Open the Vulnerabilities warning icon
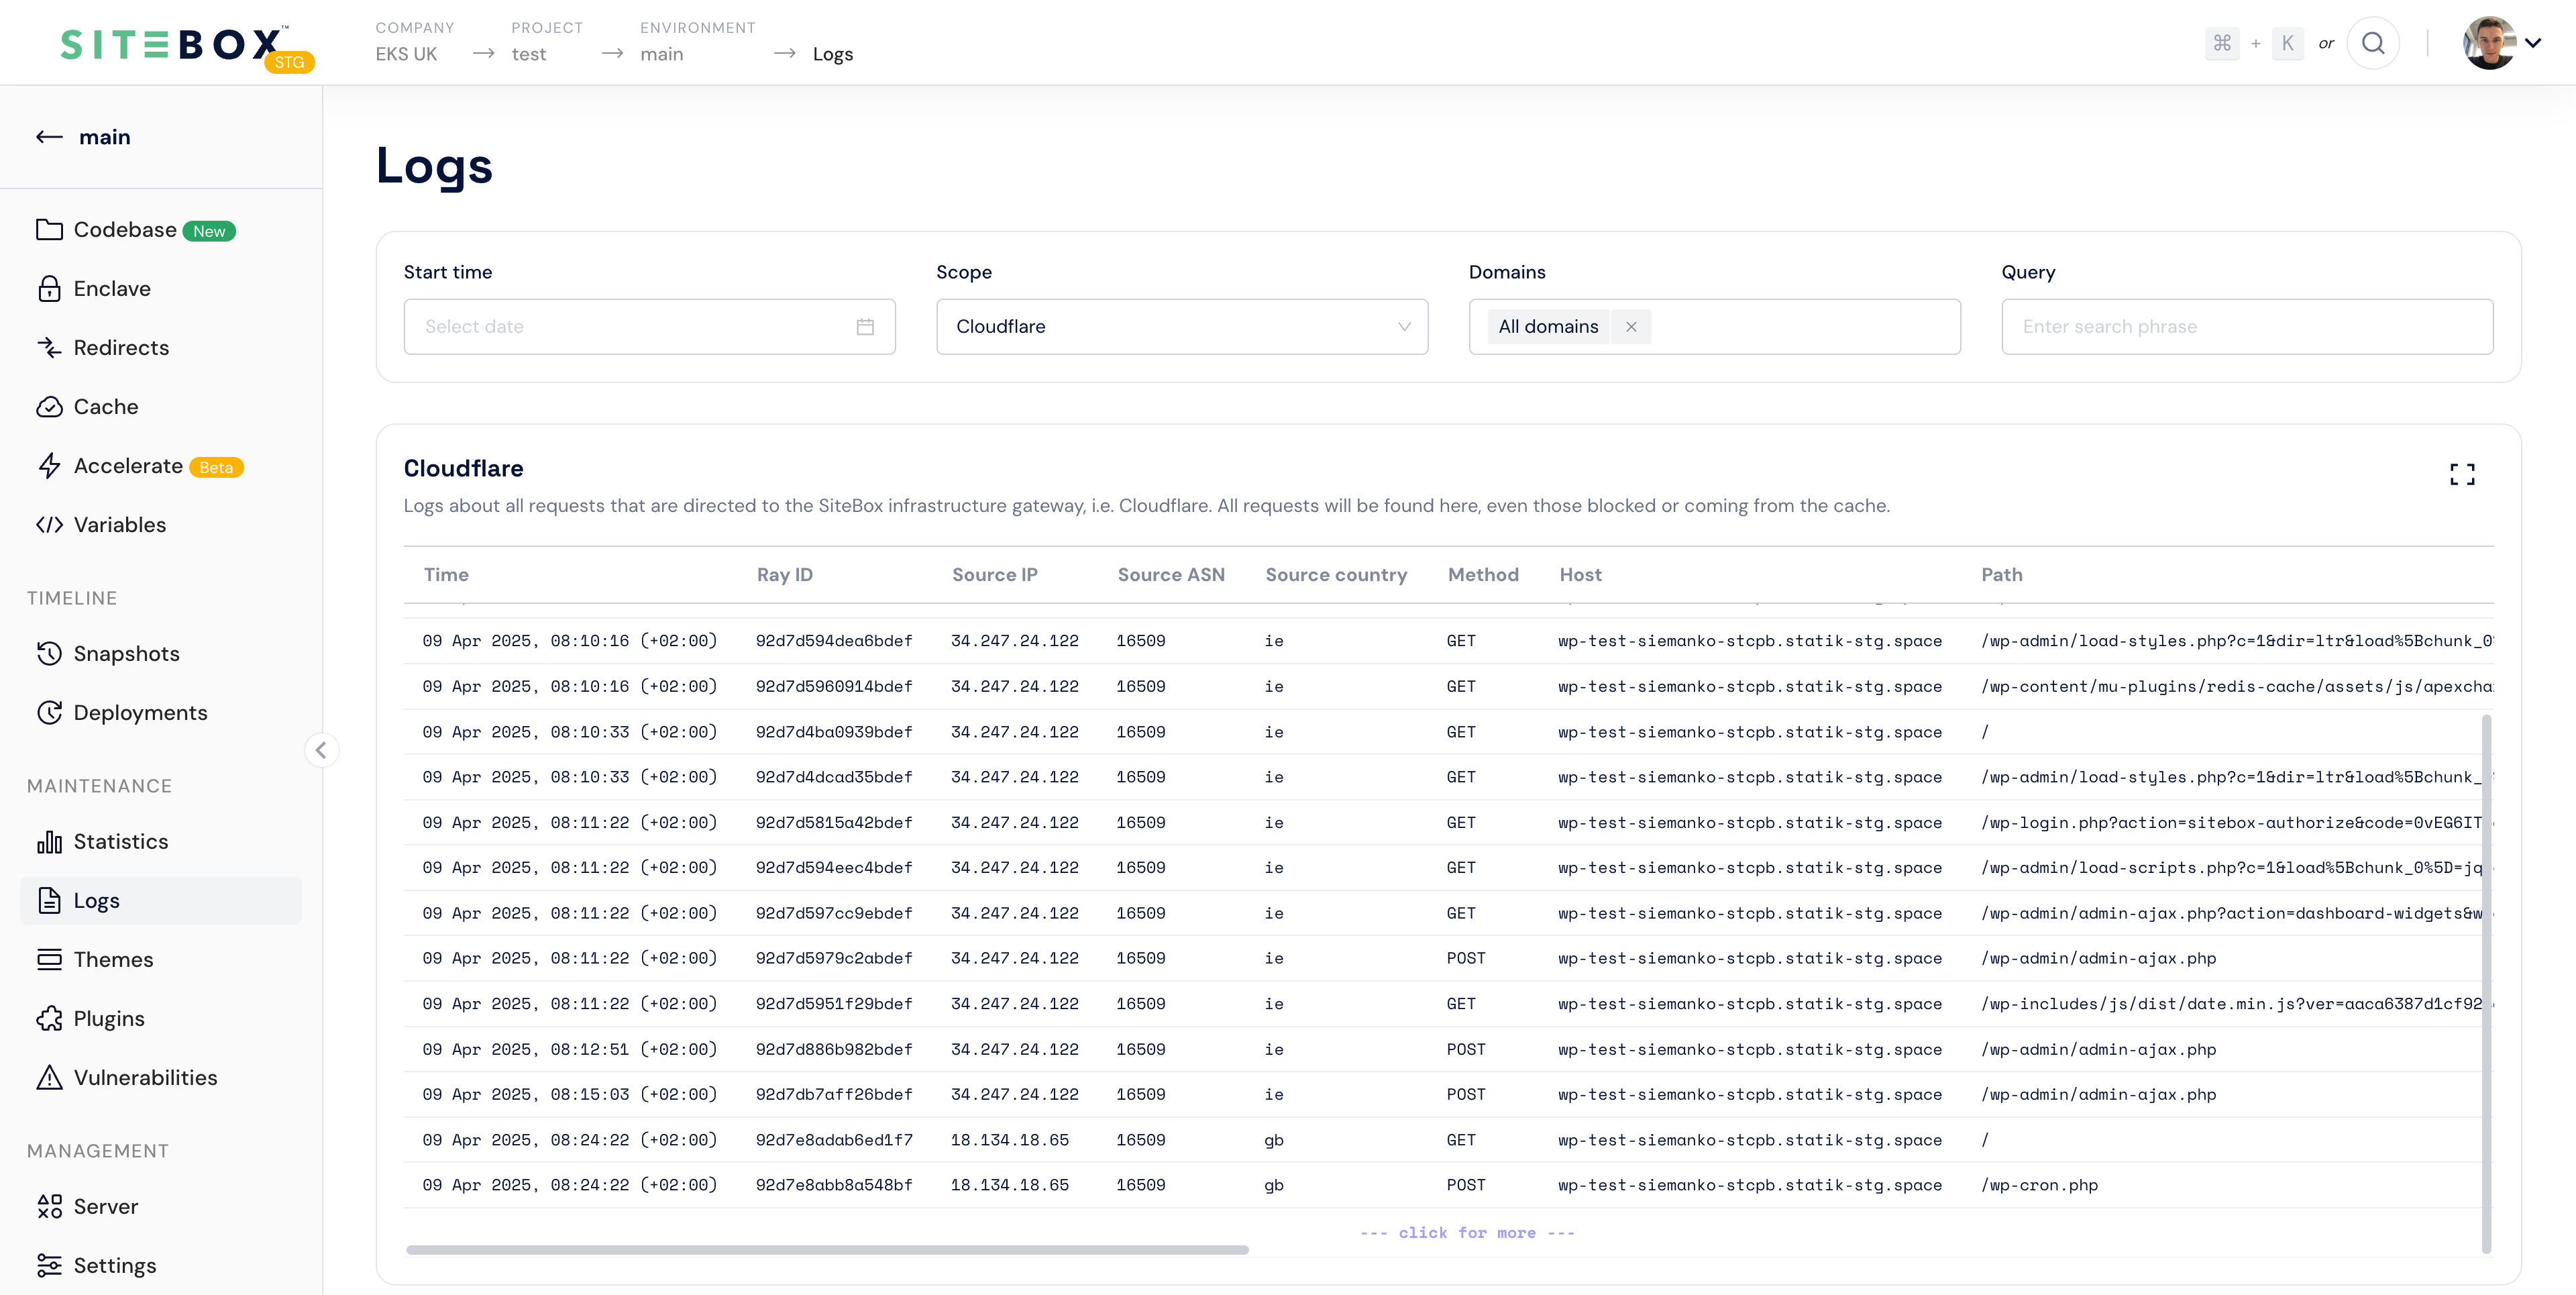This screenshot has height=1295, width=2576. click(49, 1078)
